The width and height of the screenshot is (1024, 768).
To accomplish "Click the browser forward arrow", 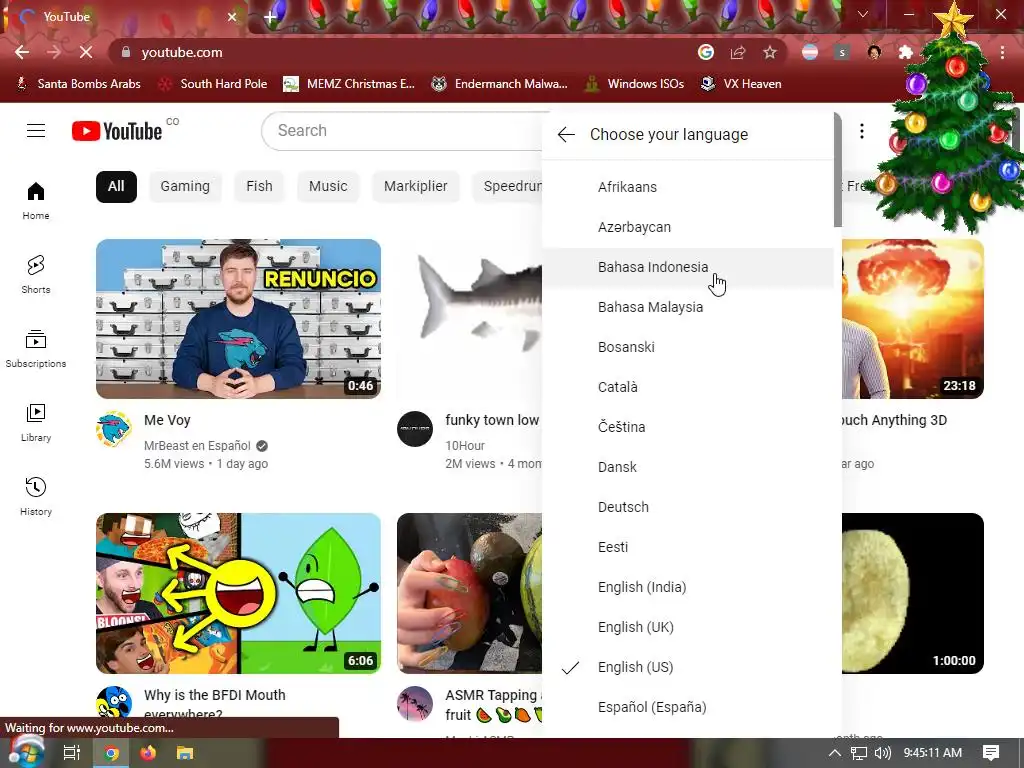I will point(54,52).
